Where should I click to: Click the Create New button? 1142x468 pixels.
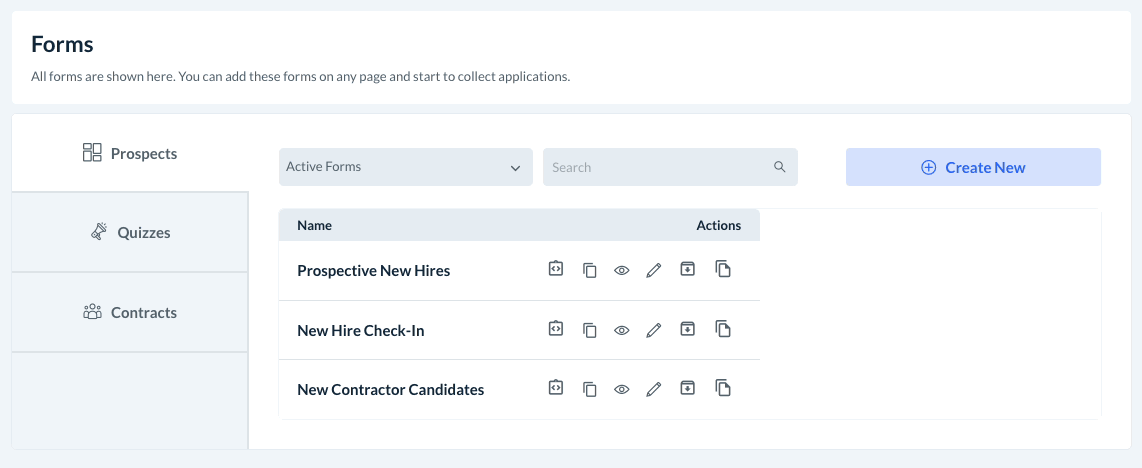coord(973,167)
